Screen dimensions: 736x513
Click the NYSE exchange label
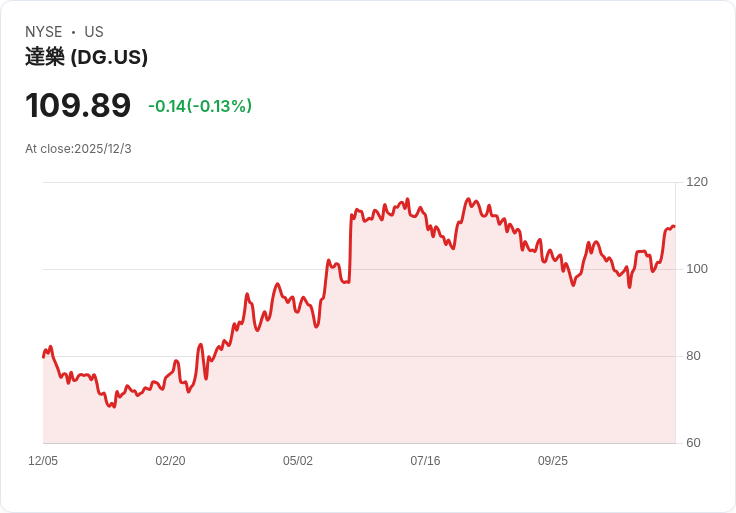44,32
